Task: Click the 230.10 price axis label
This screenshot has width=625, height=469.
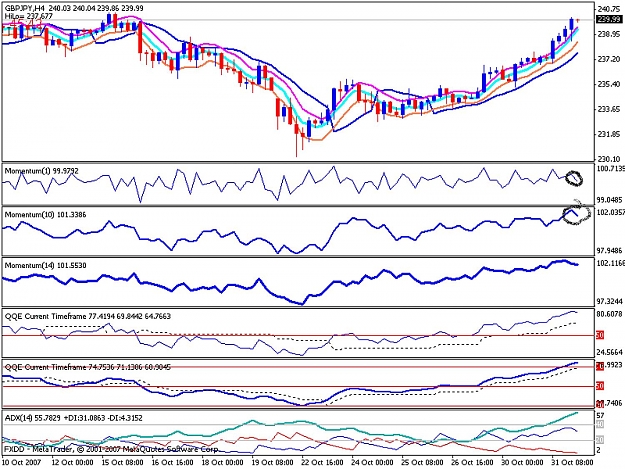Action: pyautogui.click(x=609, y=159)
